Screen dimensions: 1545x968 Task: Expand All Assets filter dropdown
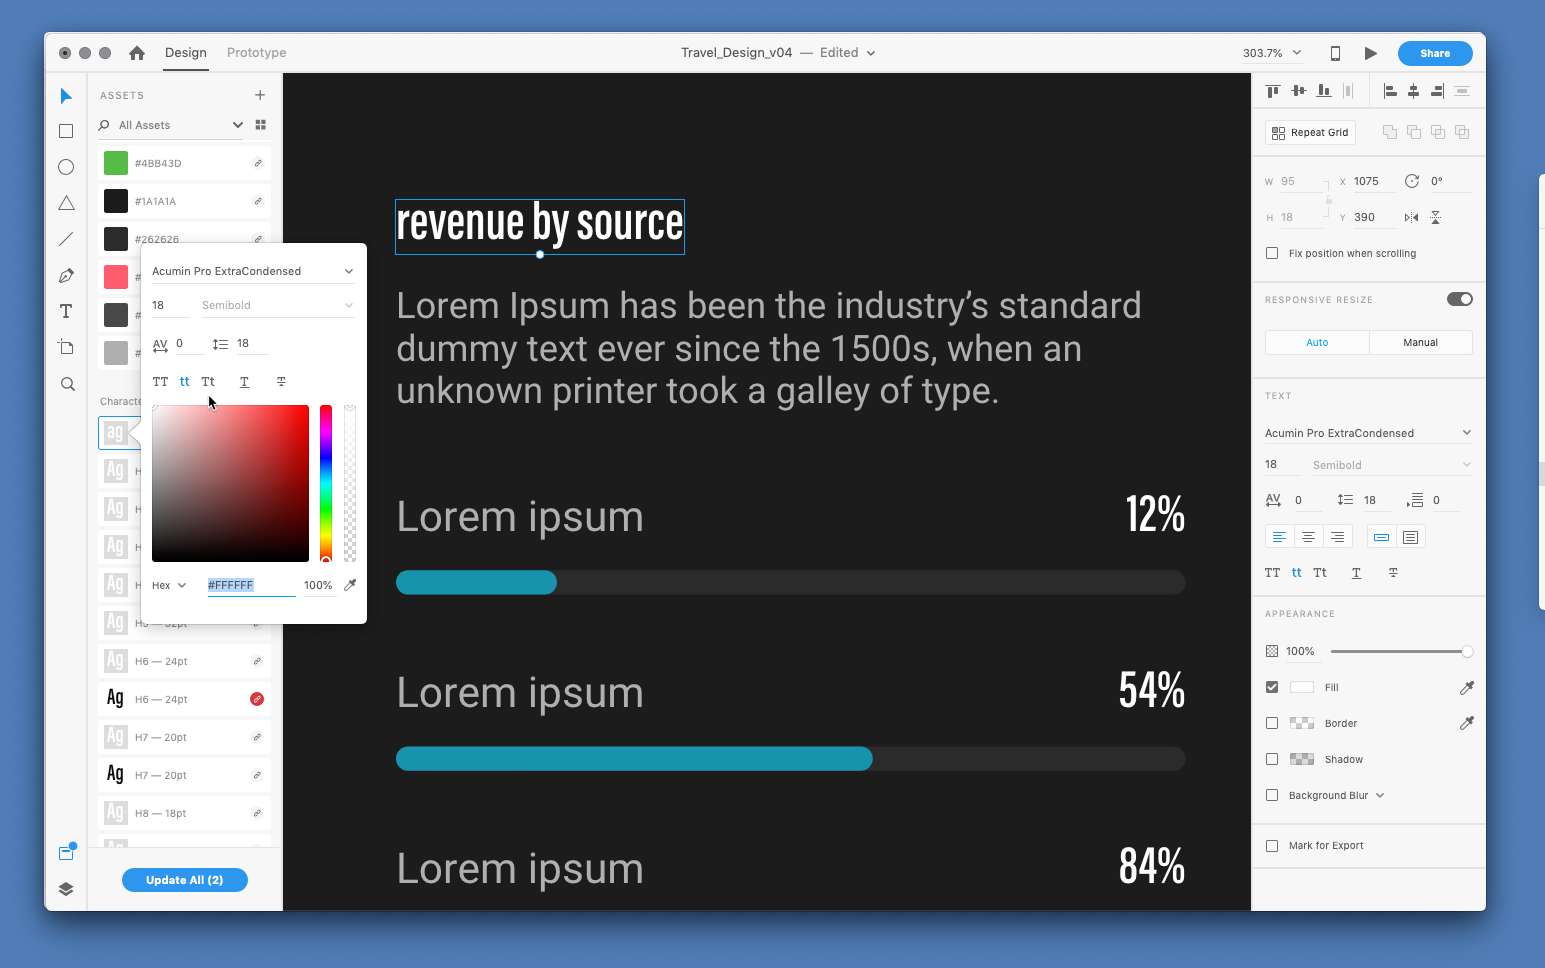238,125
